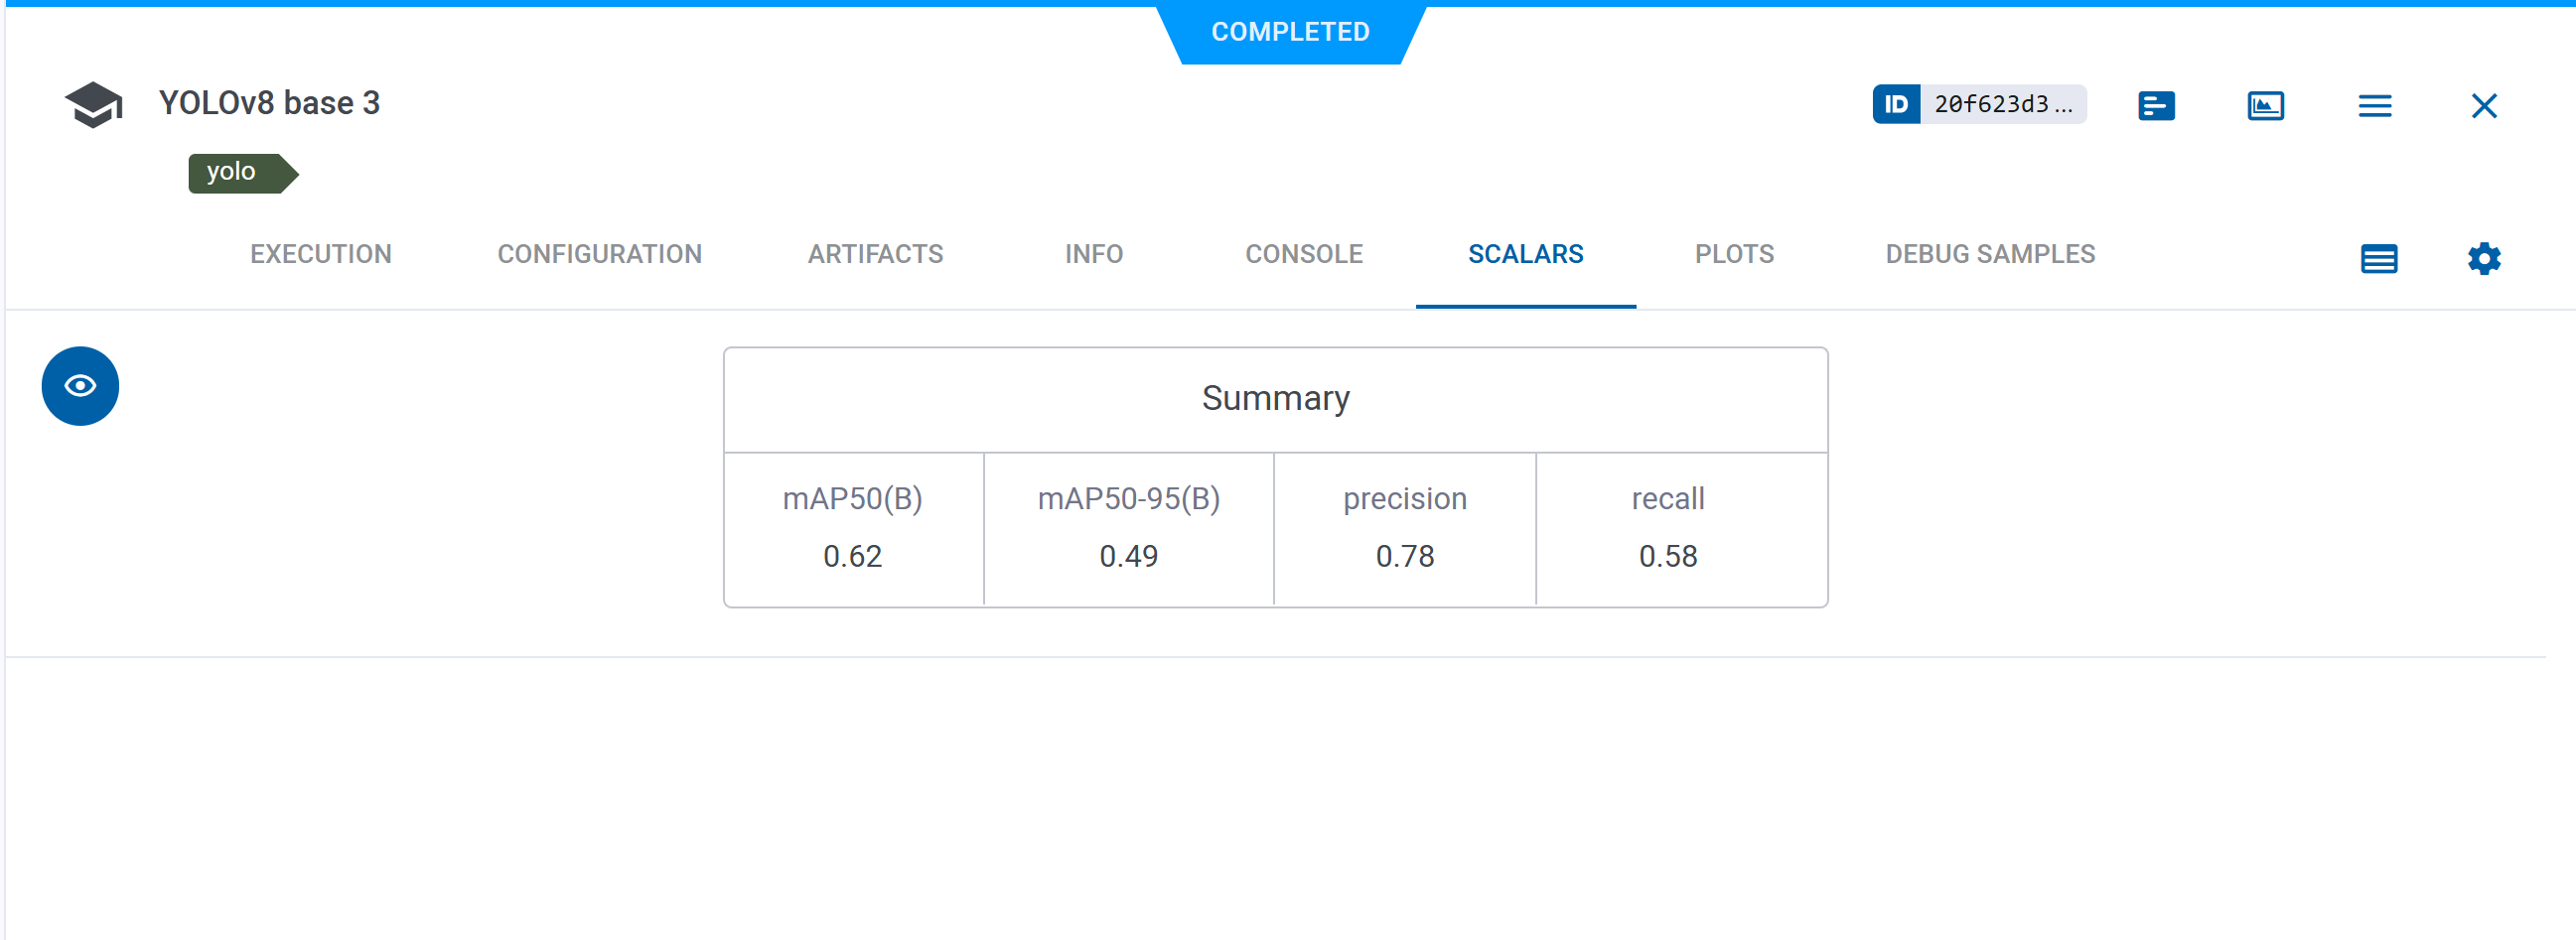Click the truncated task ID 20f623d3

(2003, 104)
